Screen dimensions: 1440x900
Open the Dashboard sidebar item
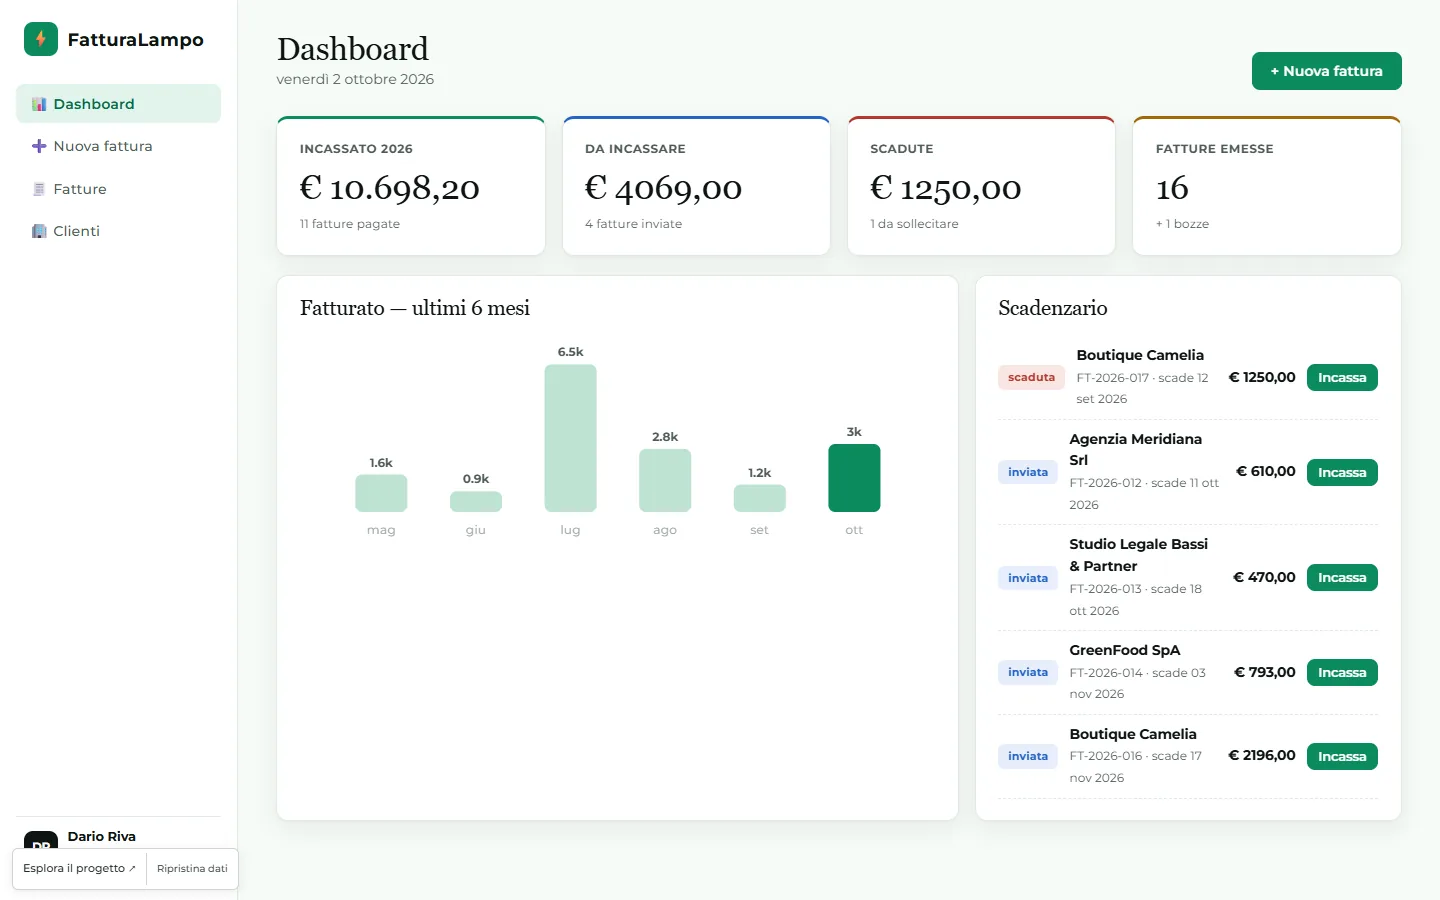point(118,104)
